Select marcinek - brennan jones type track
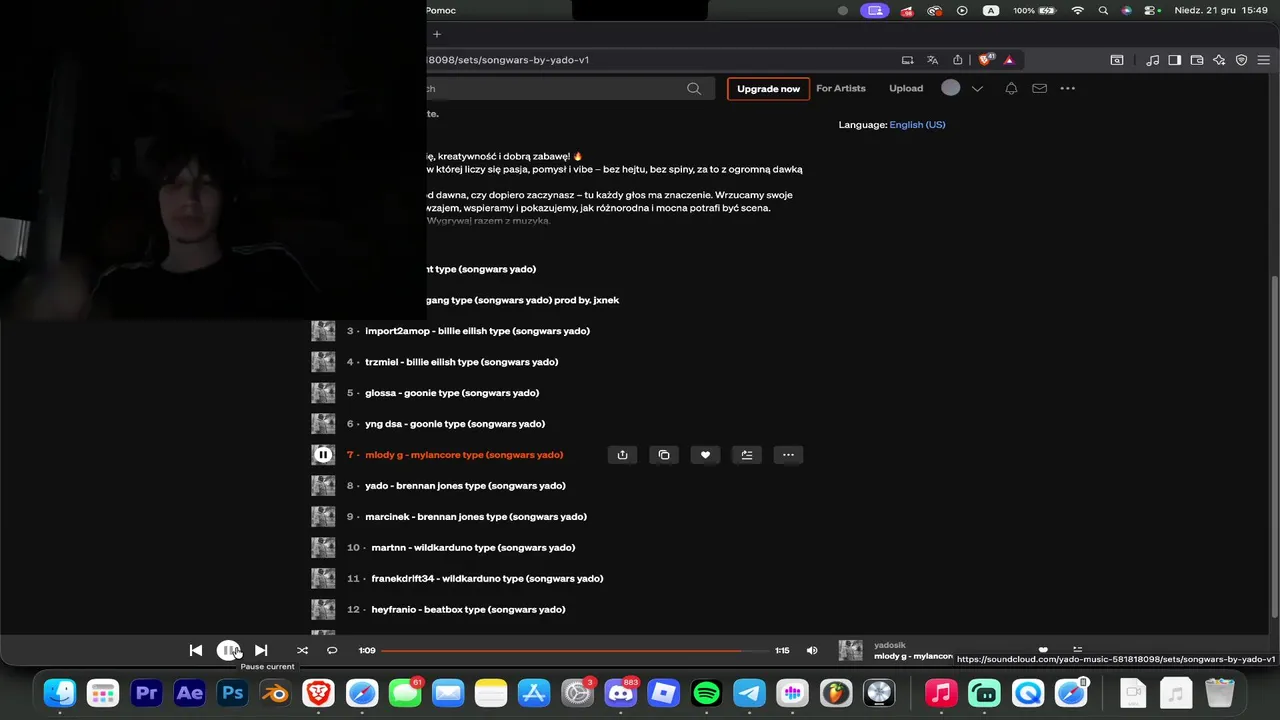The height and width of the screenshot is (720, 1280). point(476,517)
